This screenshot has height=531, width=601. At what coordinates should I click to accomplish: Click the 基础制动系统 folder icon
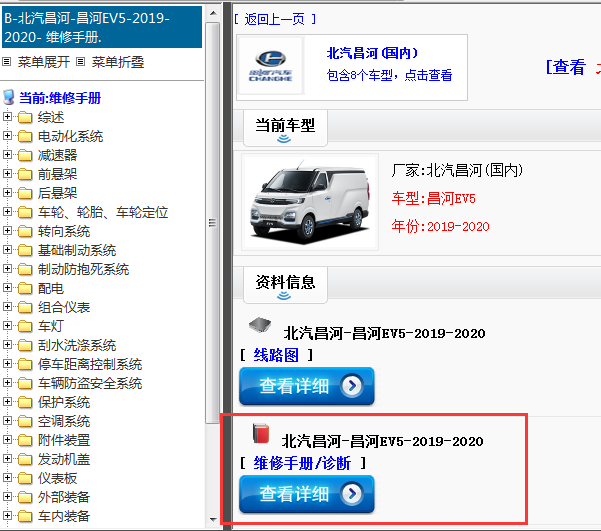click(25, 250)
